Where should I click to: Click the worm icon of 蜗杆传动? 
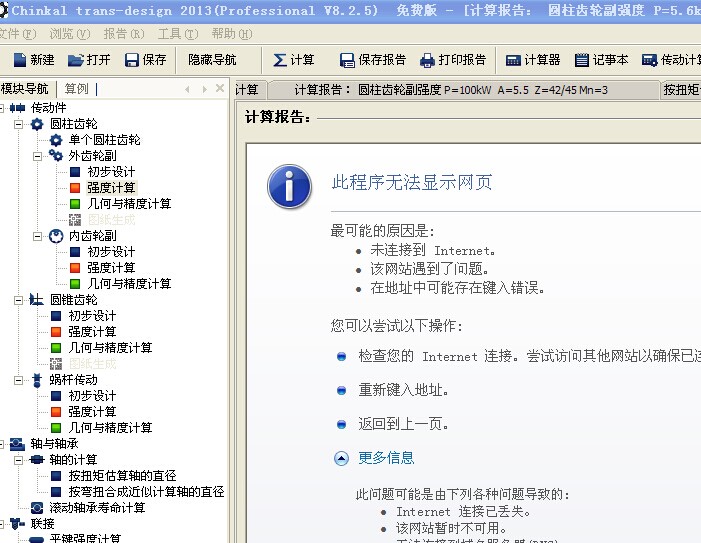(x=38, y=380)
